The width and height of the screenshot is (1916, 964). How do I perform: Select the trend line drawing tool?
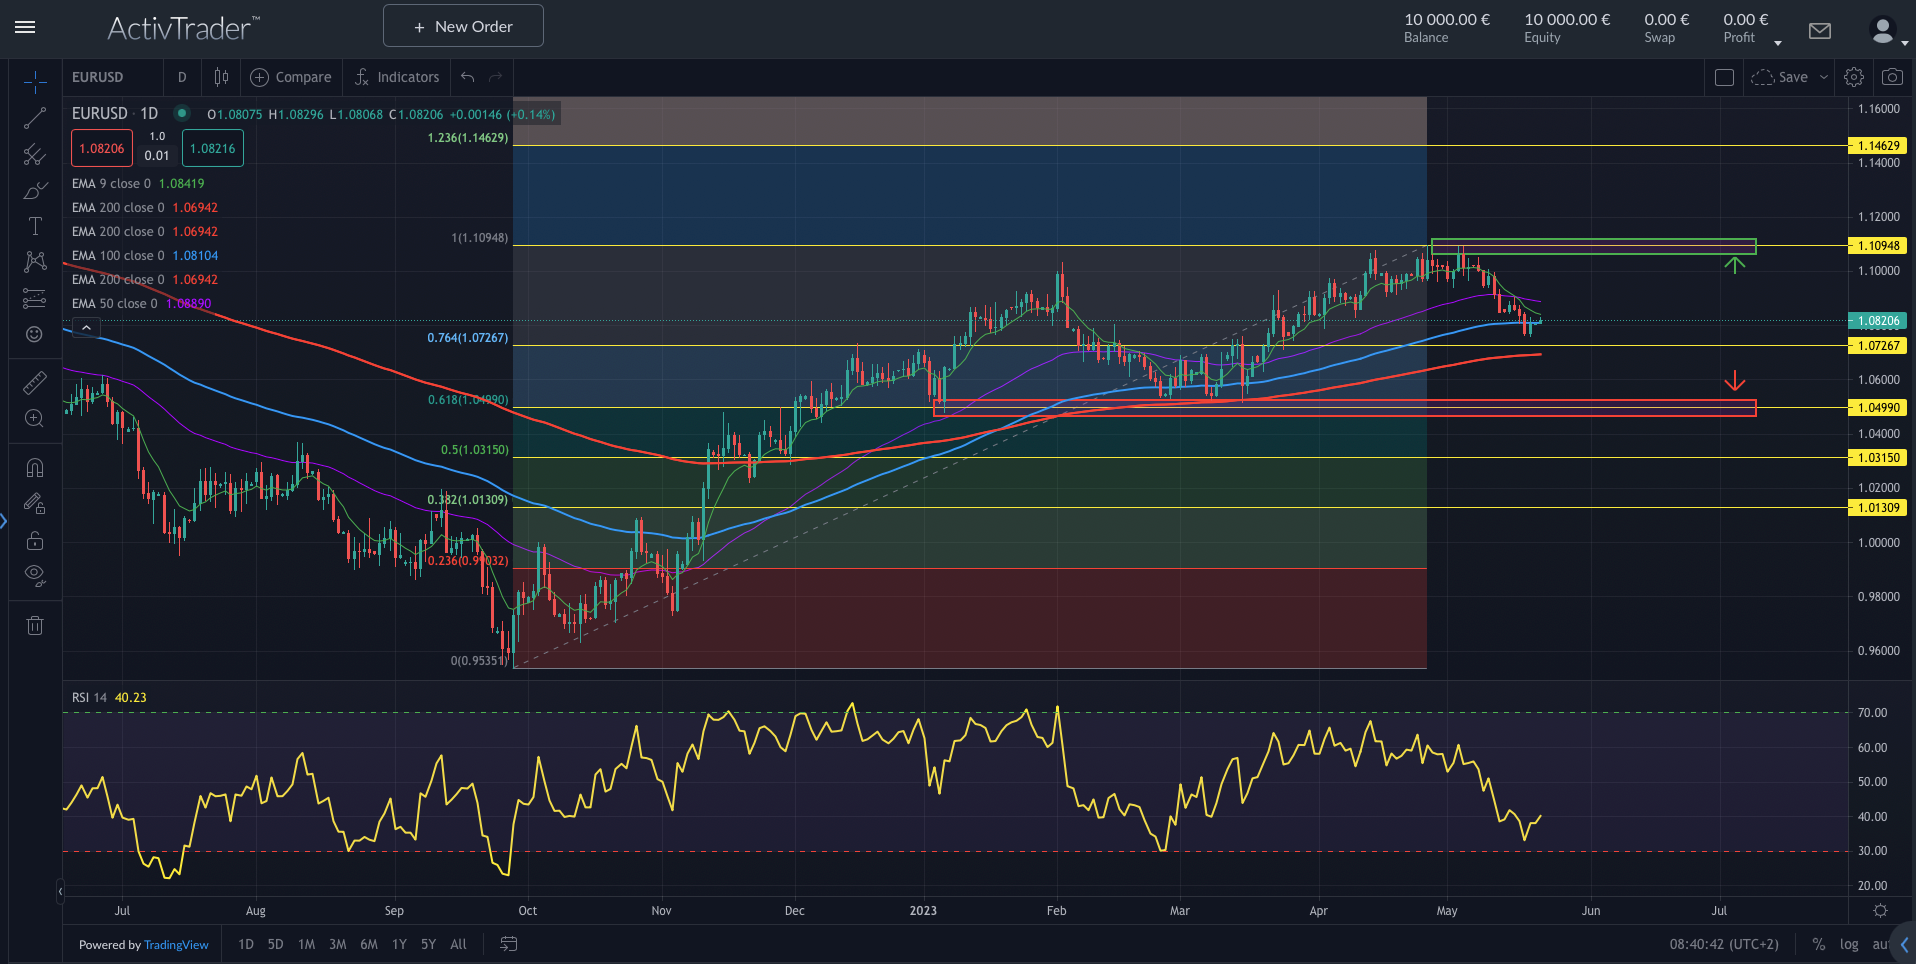tap(35, 117)
